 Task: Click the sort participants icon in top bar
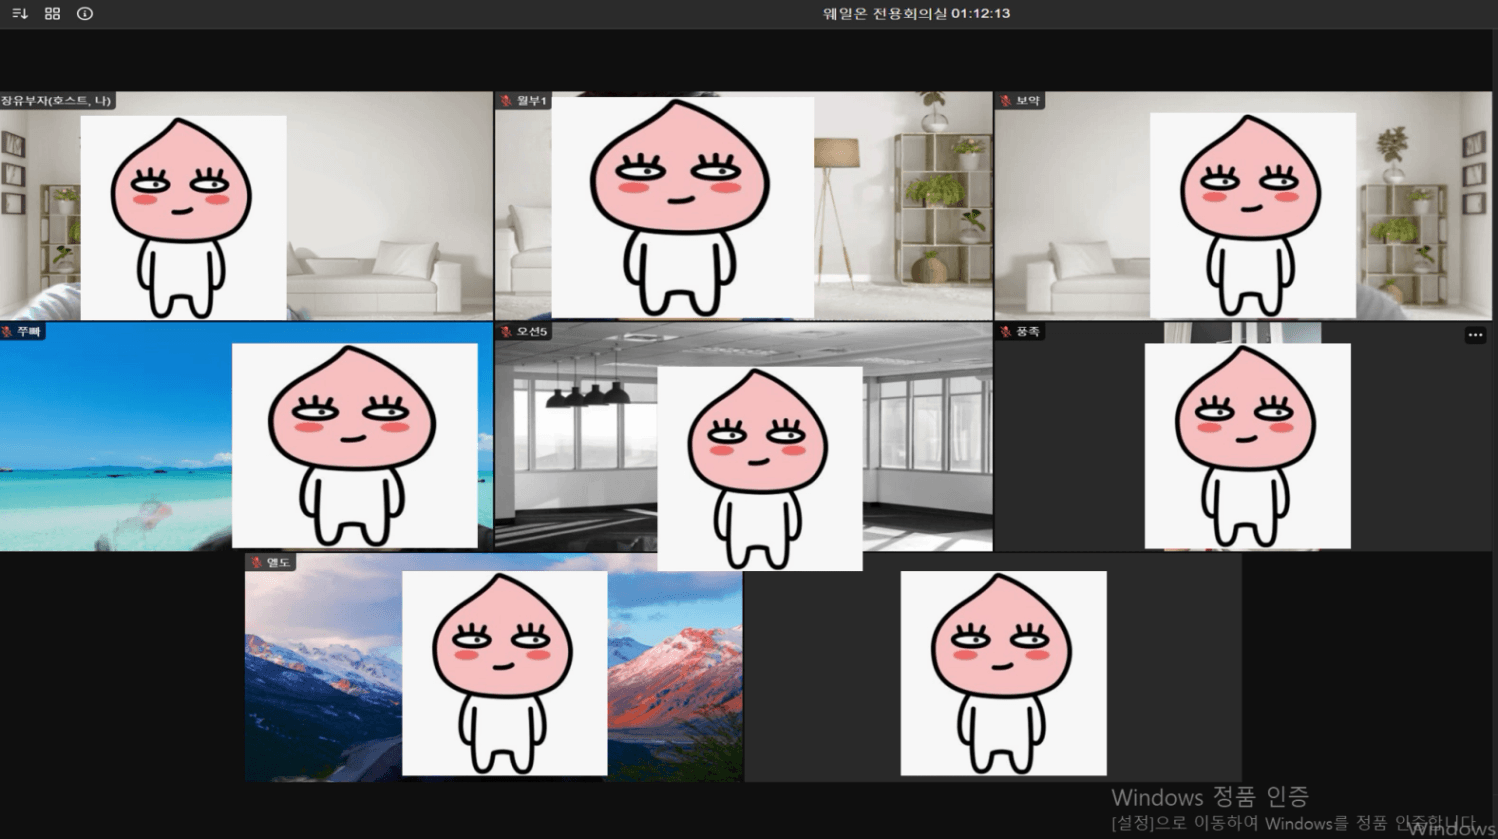click(20, 13)
